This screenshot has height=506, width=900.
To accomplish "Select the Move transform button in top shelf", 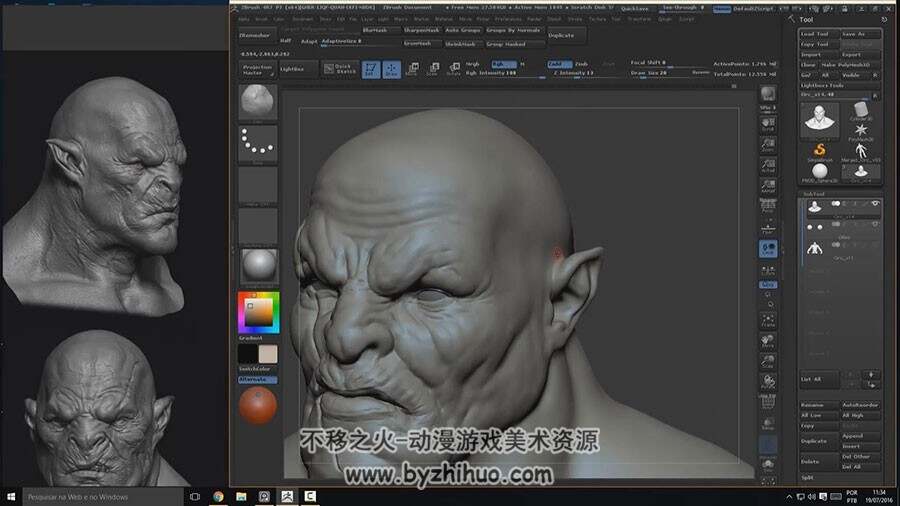I will click(412, 69).
